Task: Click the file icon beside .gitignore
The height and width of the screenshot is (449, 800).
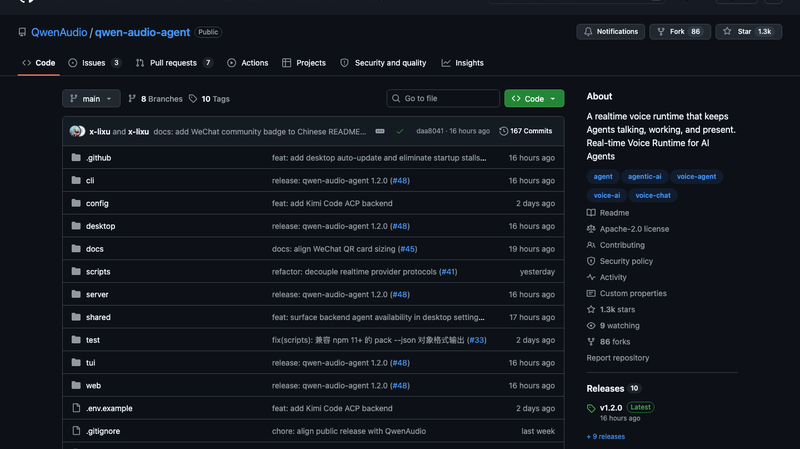Action: click(76, 431)
